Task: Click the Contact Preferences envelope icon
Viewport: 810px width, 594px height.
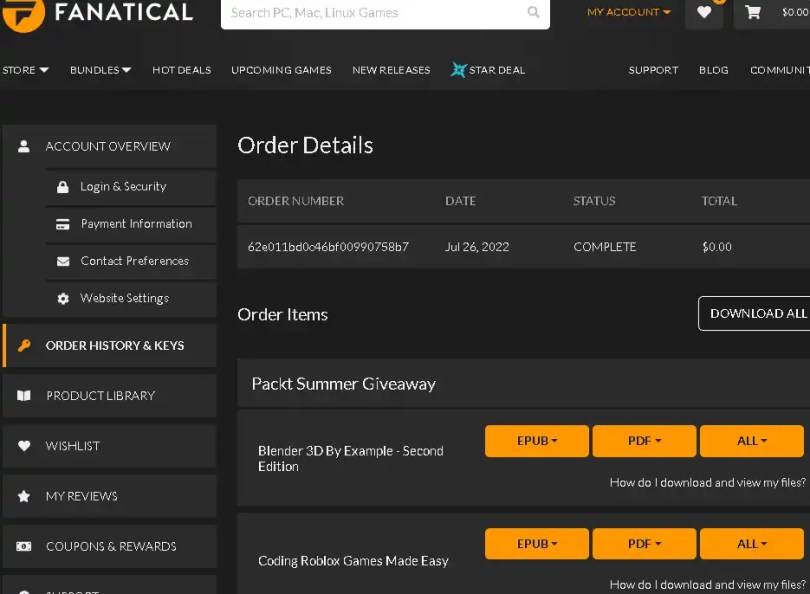Action: 63,261
